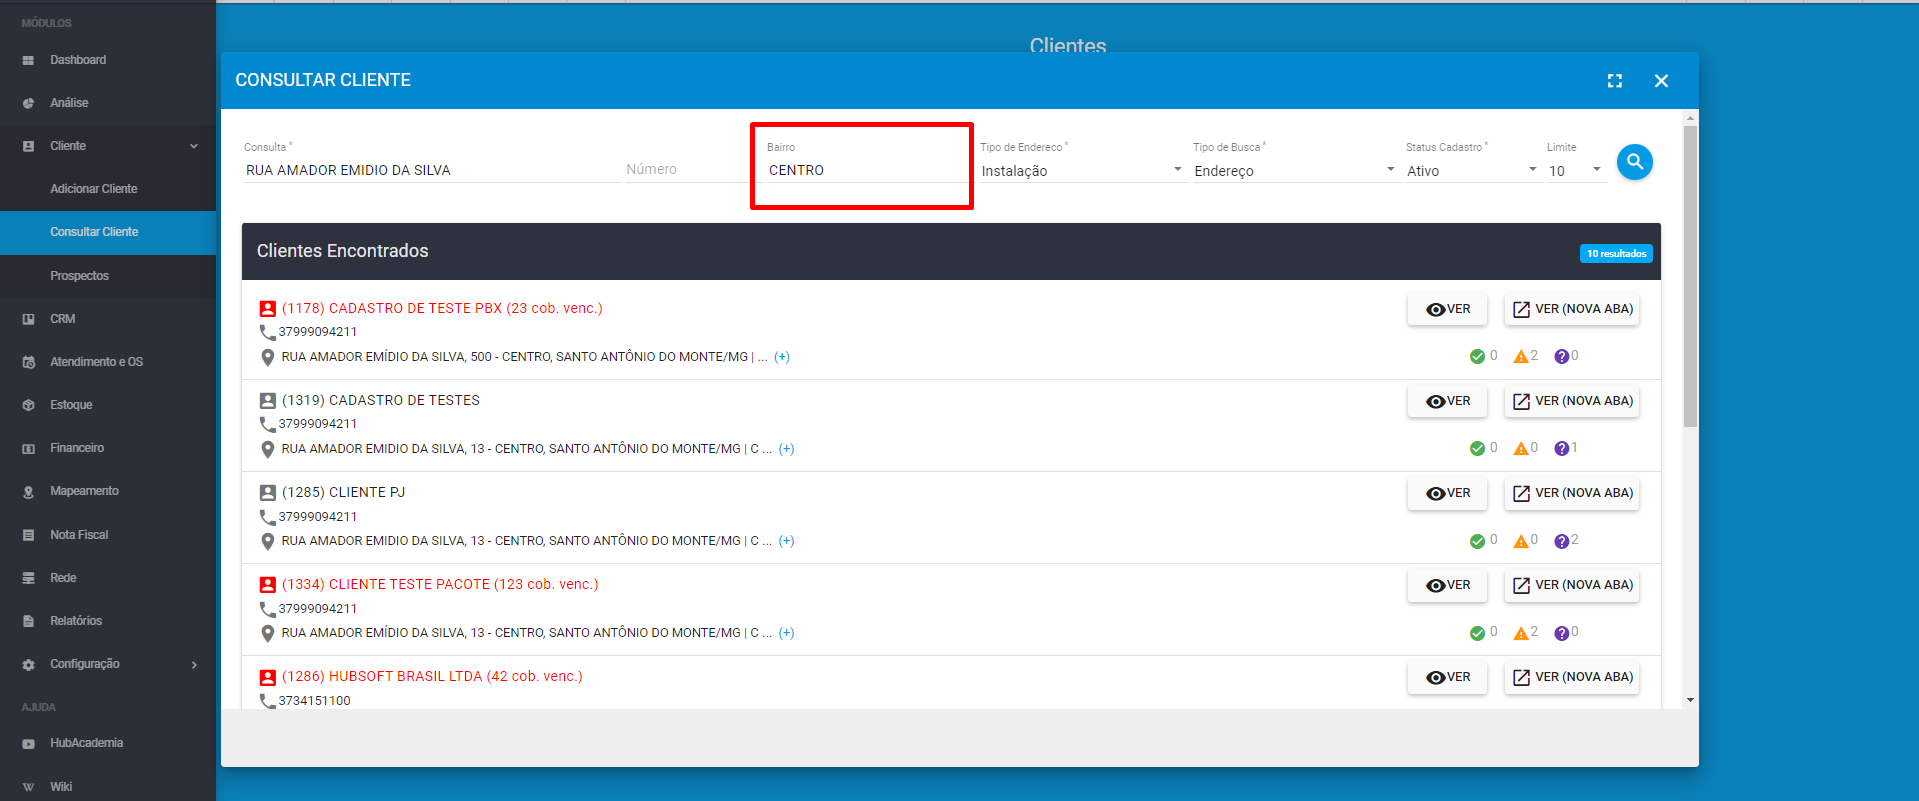Click phone number 3734151100
The image size is (1919, 801).
click(x=314, y=701)
